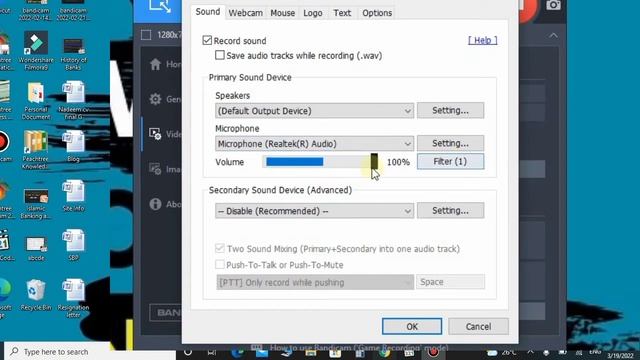Image resolution: width=640 pixels, height=360 pixels.
Task: Open the Home section in Bandicam sidebar
Action: click(155, 64)
